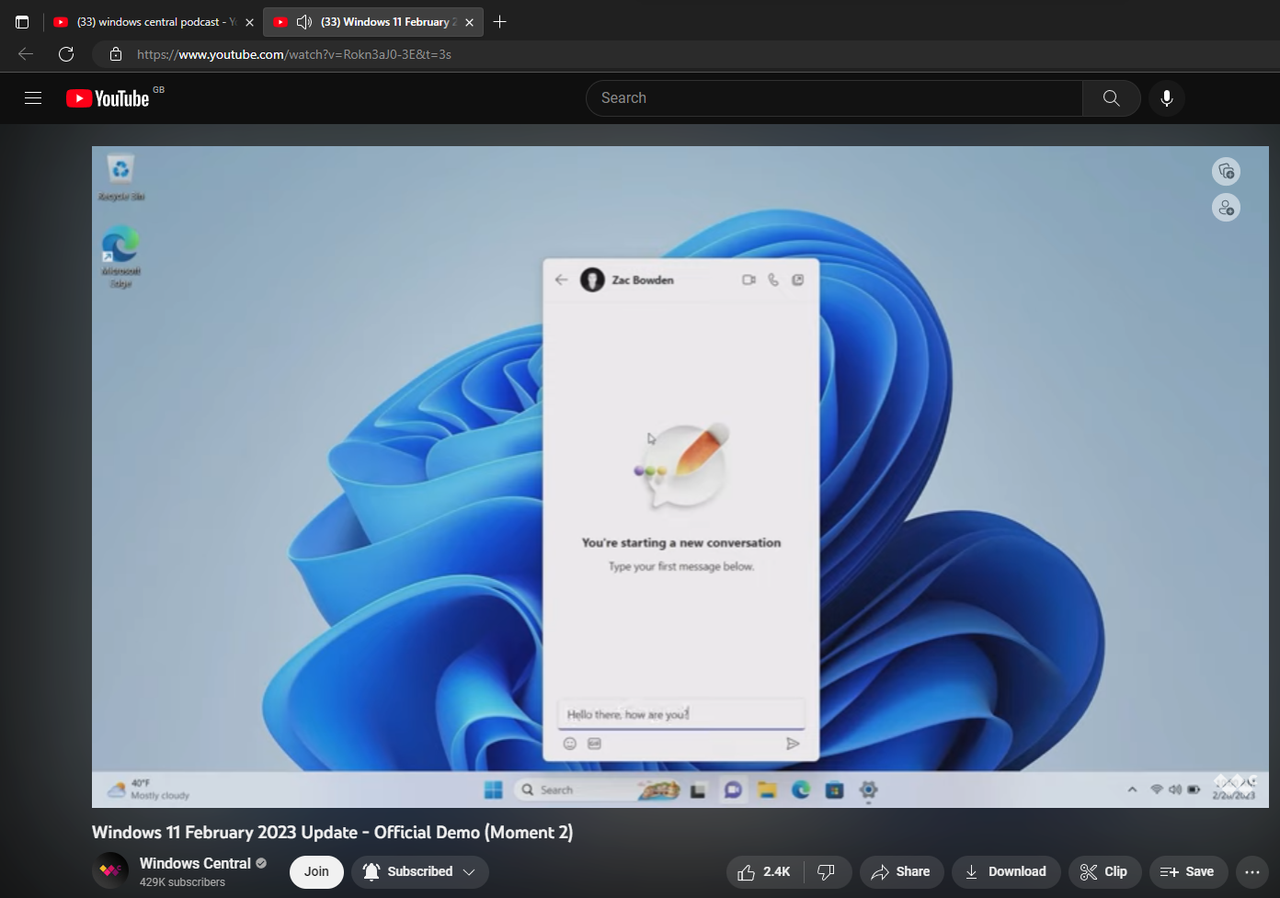Click taskbar Search box in video
The width and height of the screenshot is (1280, 898).
click(596, 790)
